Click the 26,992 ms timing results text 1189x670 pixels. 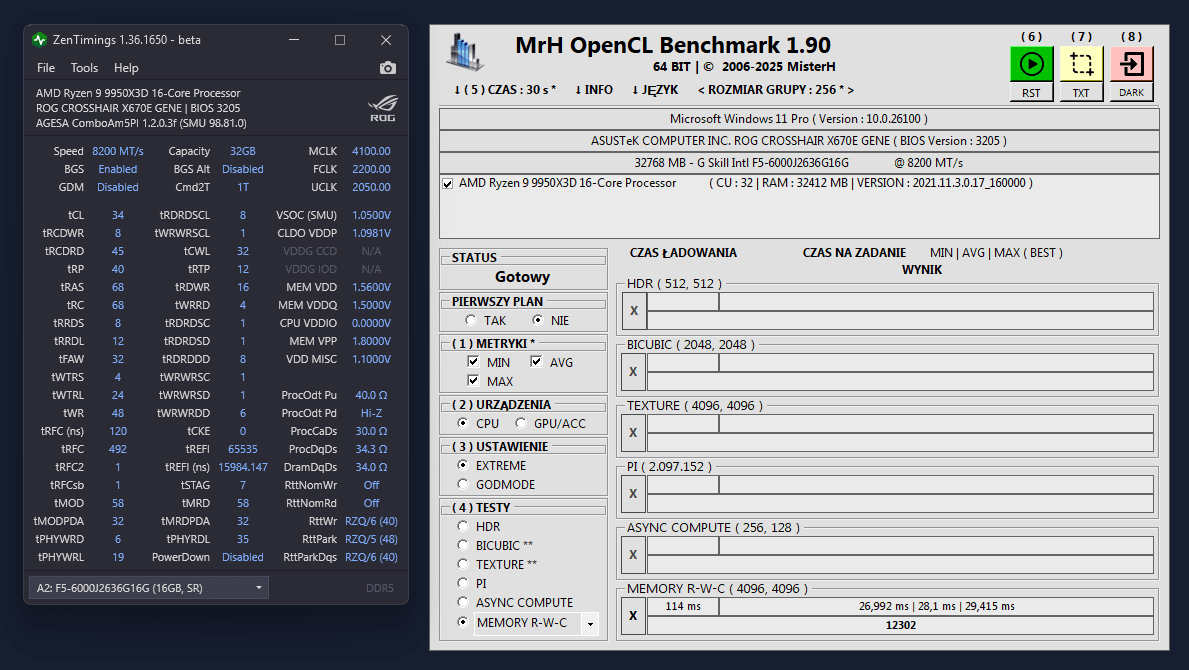point(936,606)
